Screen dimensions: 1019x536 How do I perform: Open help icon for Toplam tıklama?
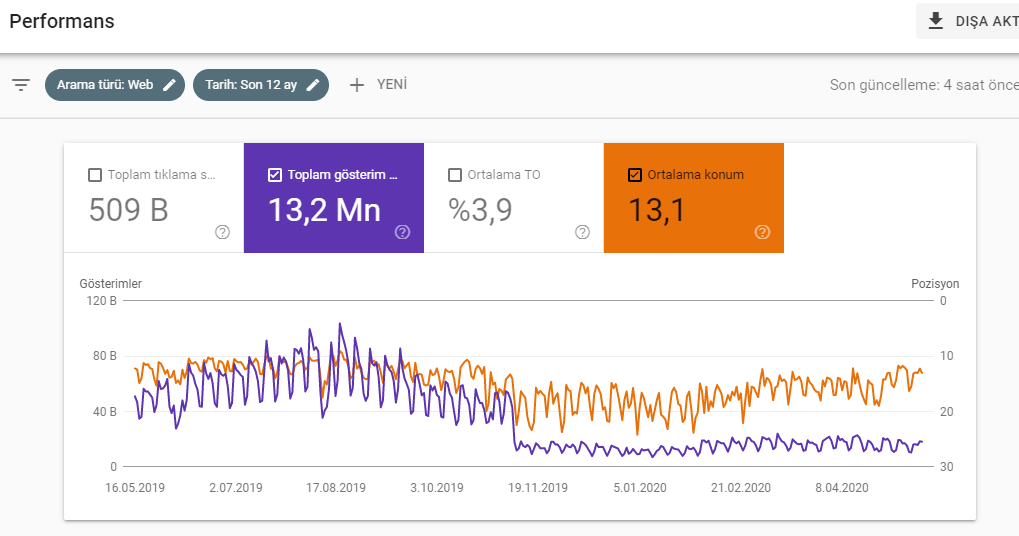(x=222, y=232)
